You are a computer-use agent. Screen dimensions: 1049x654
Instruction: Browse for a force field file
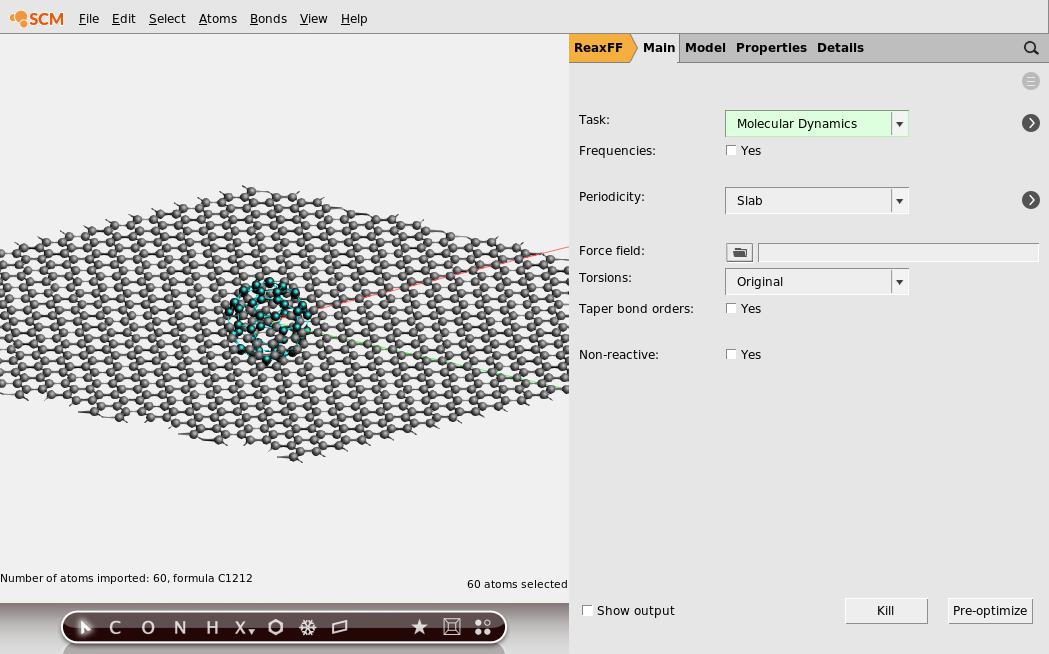pyautogui.click(x=739, y=252)
